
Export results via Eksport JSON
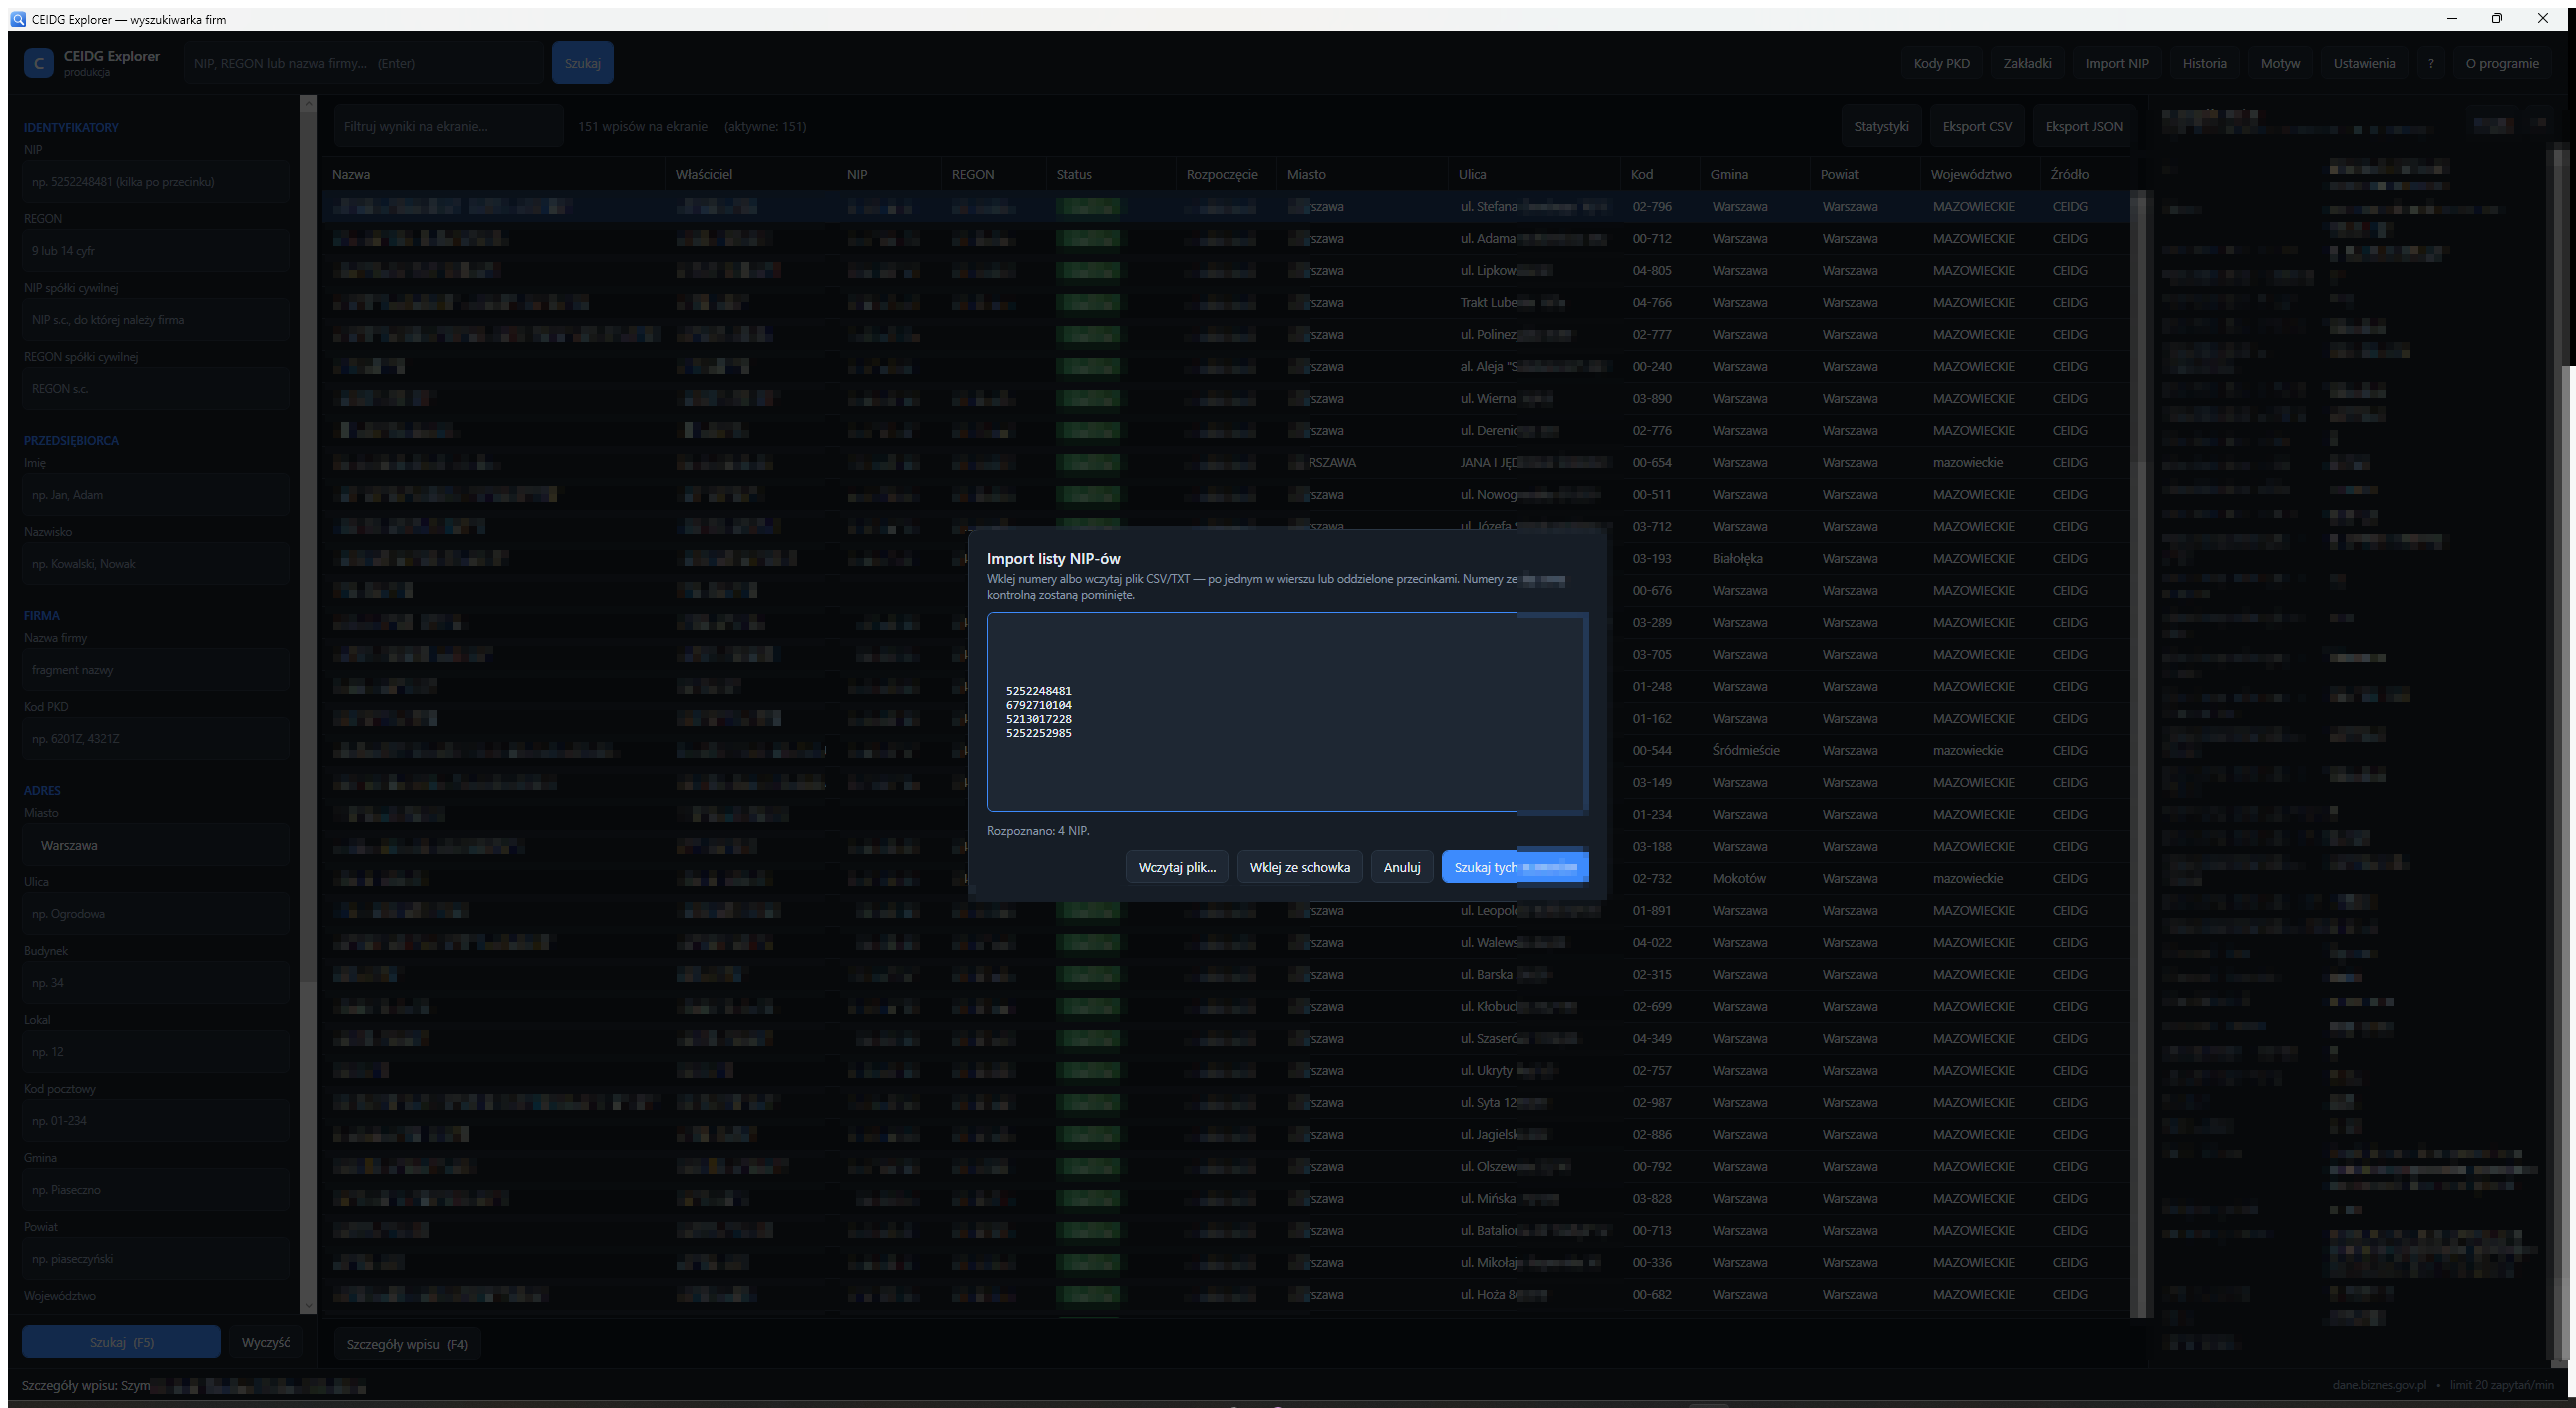point(2084,126)
